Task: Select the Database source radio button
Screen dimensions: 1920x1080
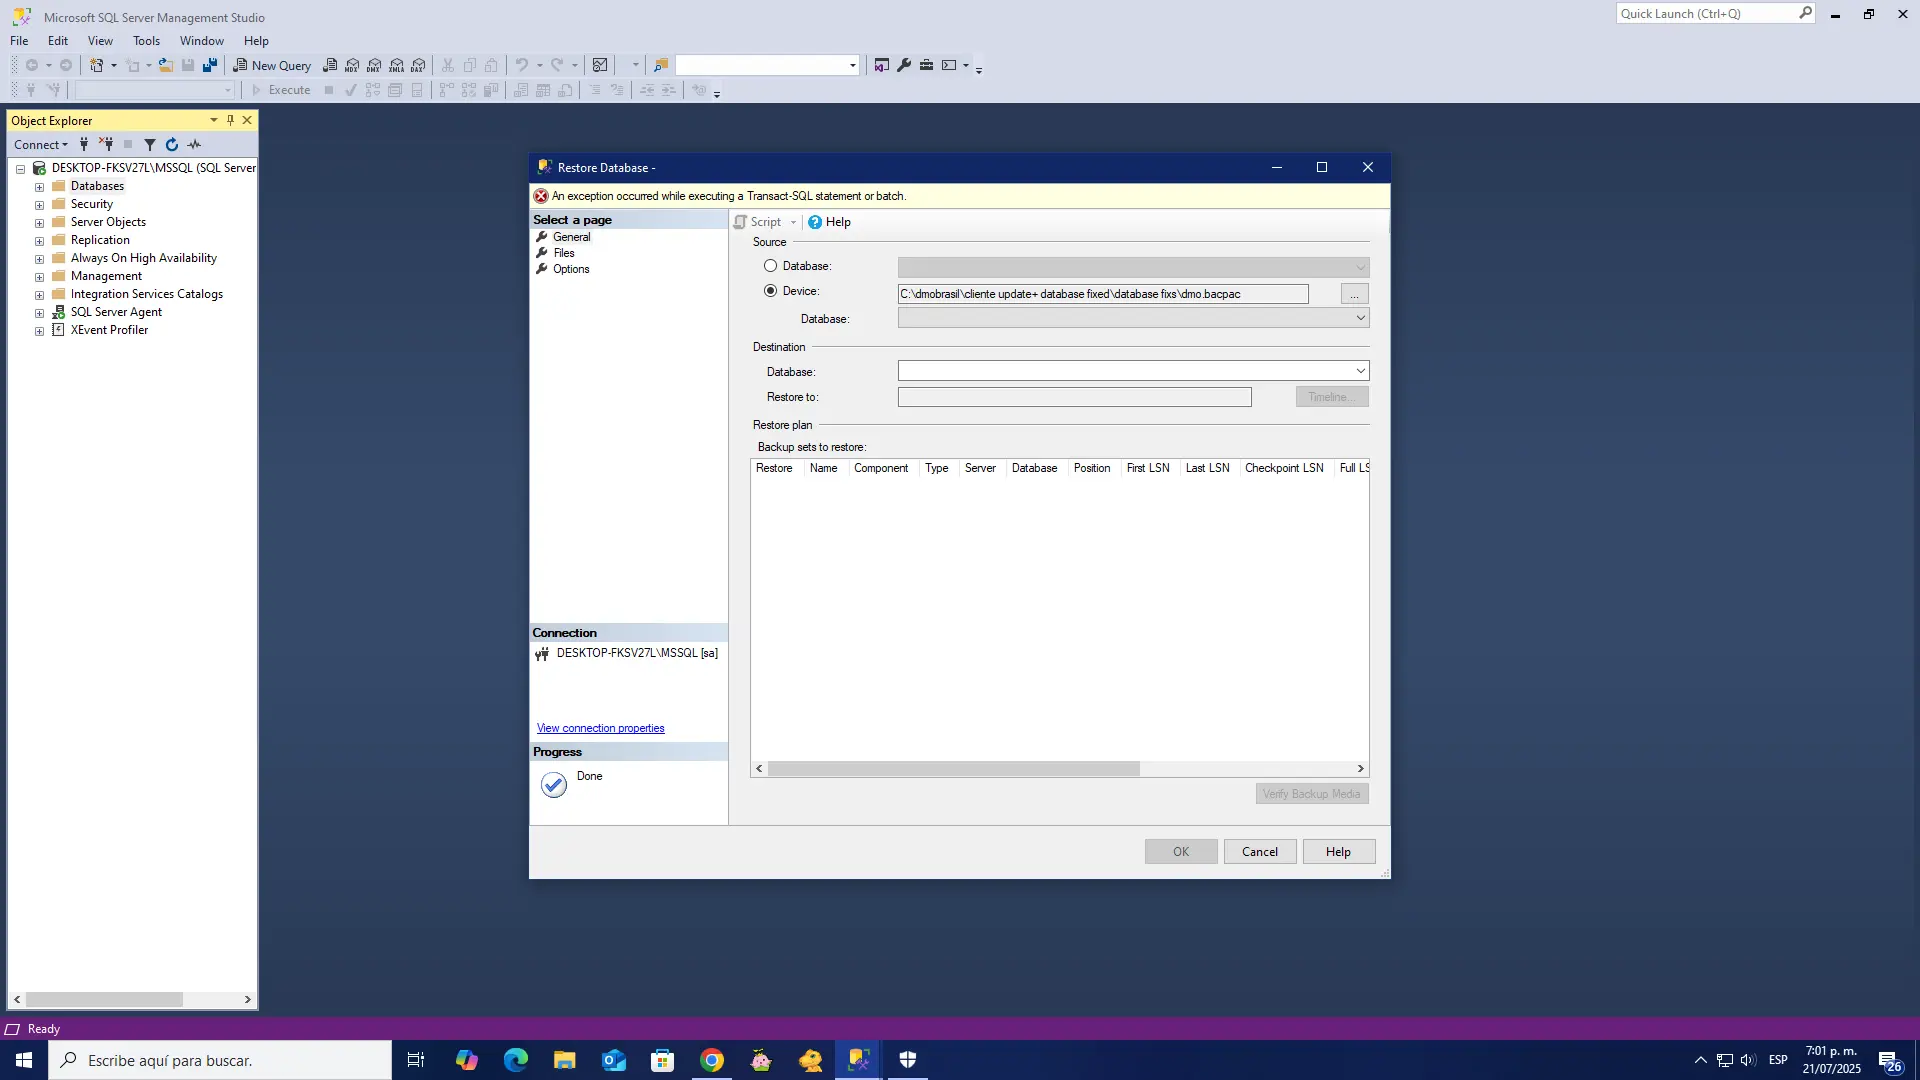Action: [x=770, y=266]
